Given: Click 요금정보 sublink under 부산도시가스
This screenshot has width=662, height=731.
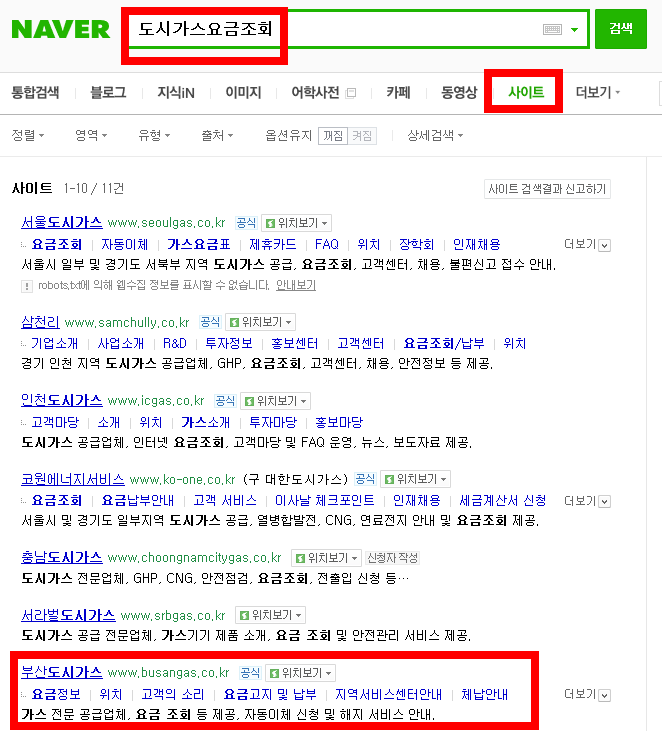Looking at the screenshot, I should tap(56, 695).
